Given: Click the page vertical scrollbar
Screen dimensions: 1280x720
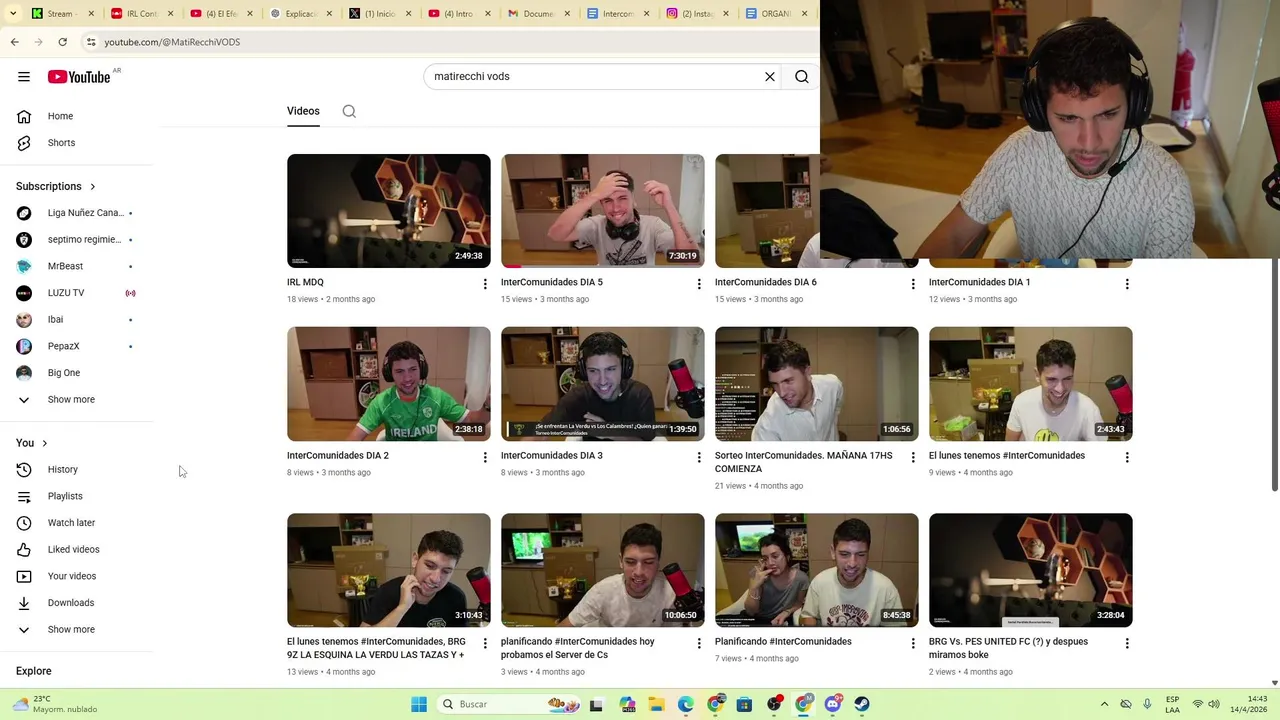Looking at the screenshot, I should click(x=1274, y=375).
